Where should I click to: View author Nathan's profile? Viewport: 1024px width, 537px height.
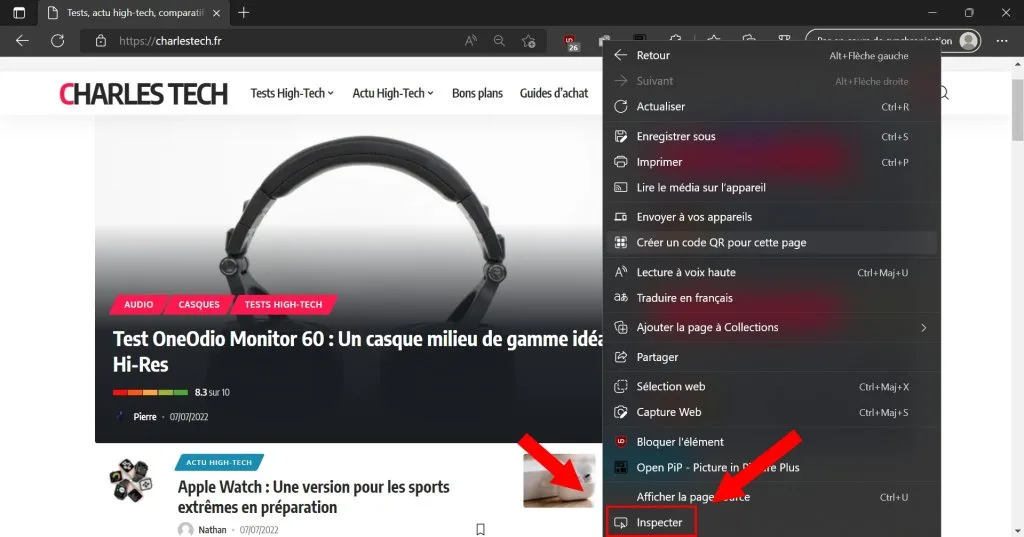point(212,530)
